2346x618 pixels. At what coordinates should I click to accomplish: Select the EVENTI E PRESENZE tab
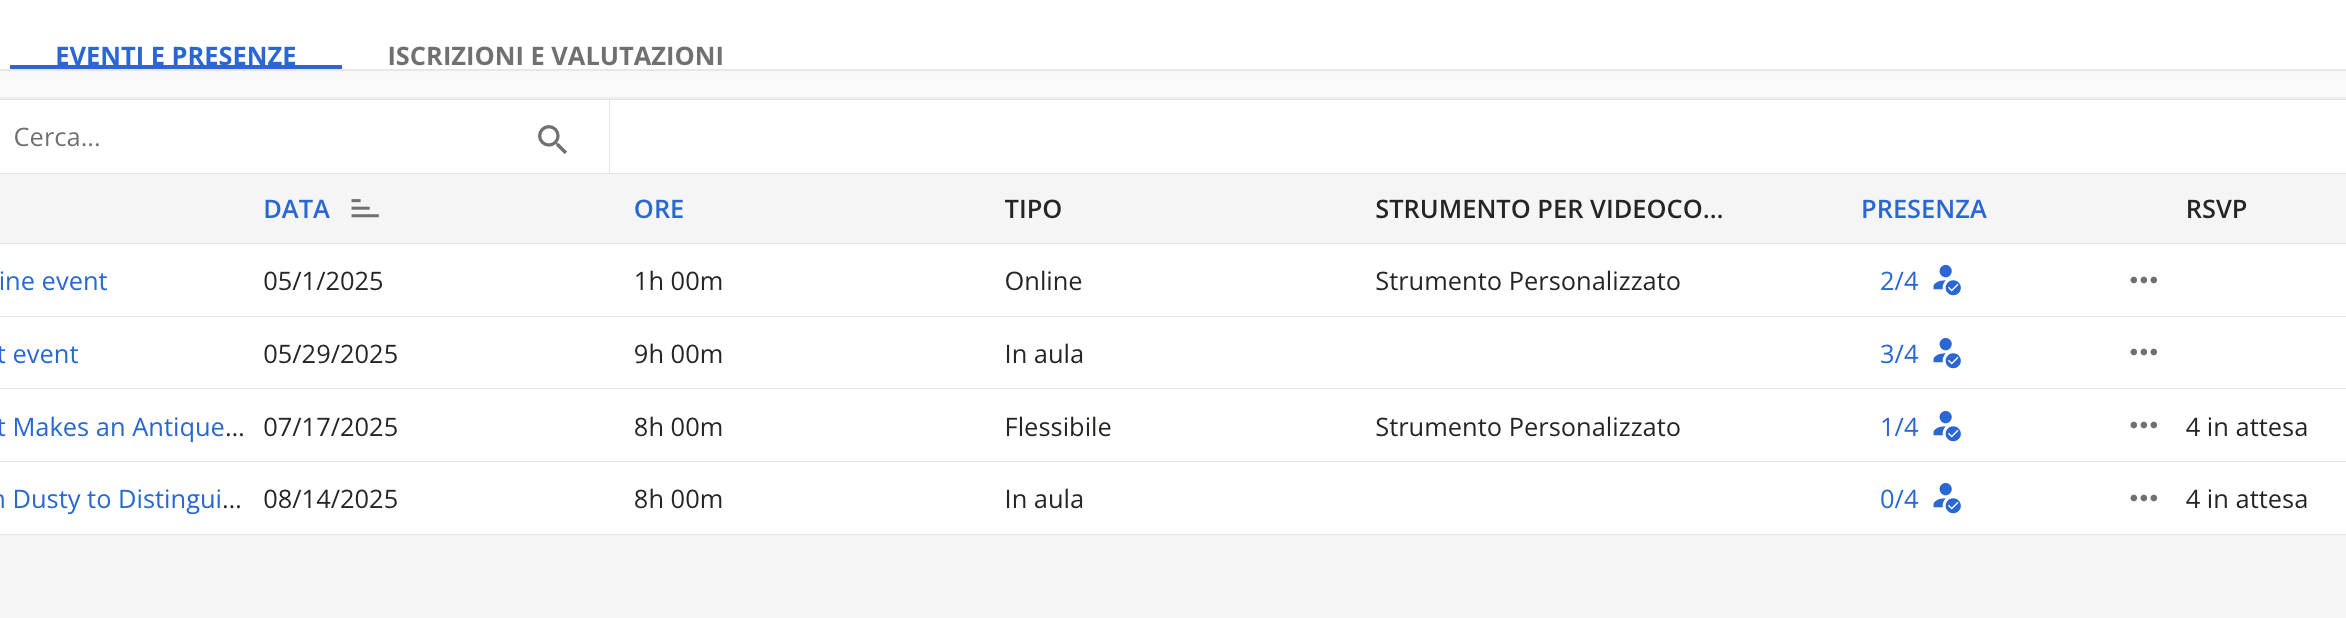click(x=176, y=56)
